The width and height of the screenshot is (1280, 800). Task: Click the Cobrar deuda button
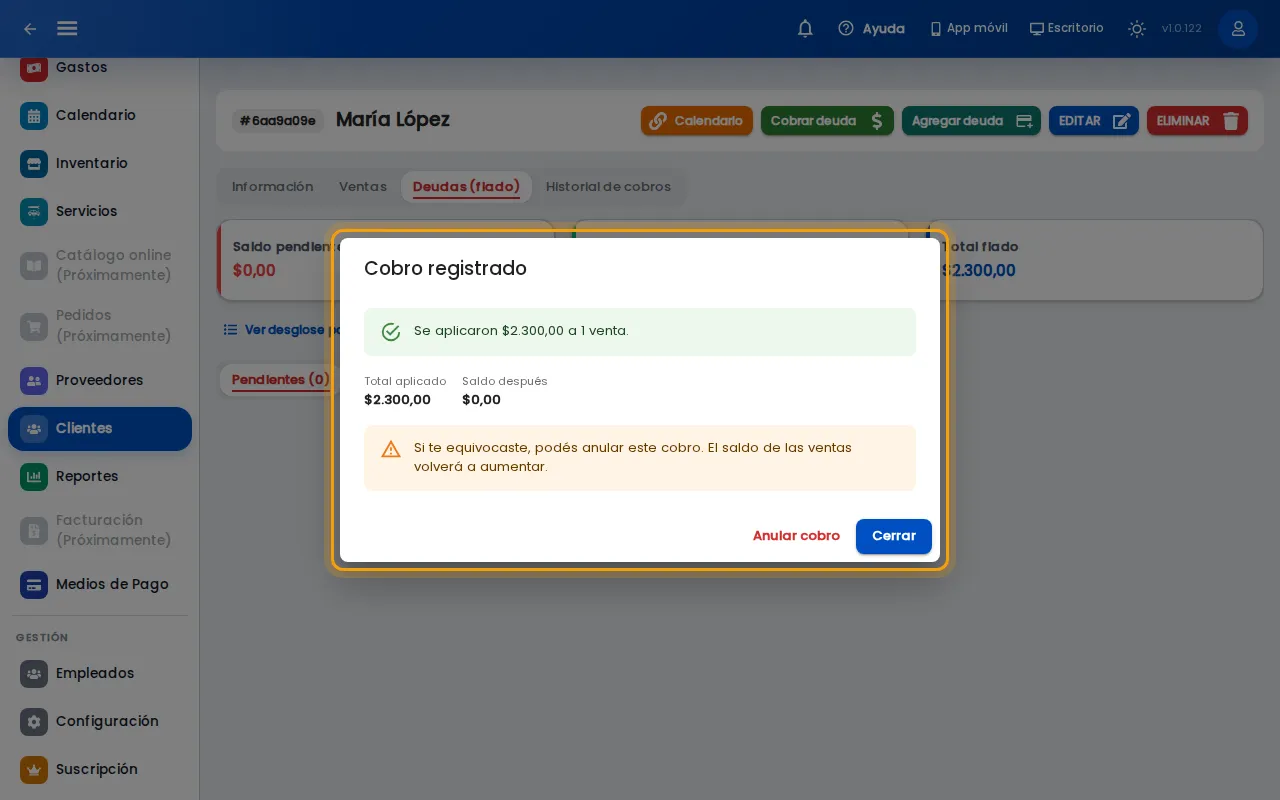[827, 121]
